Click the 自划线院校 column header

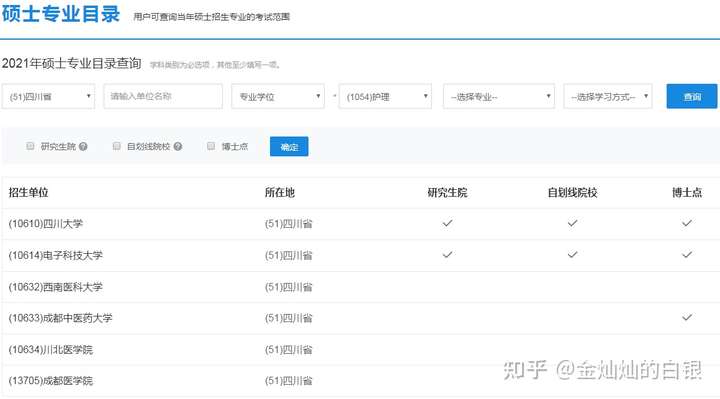pos(572,192)
